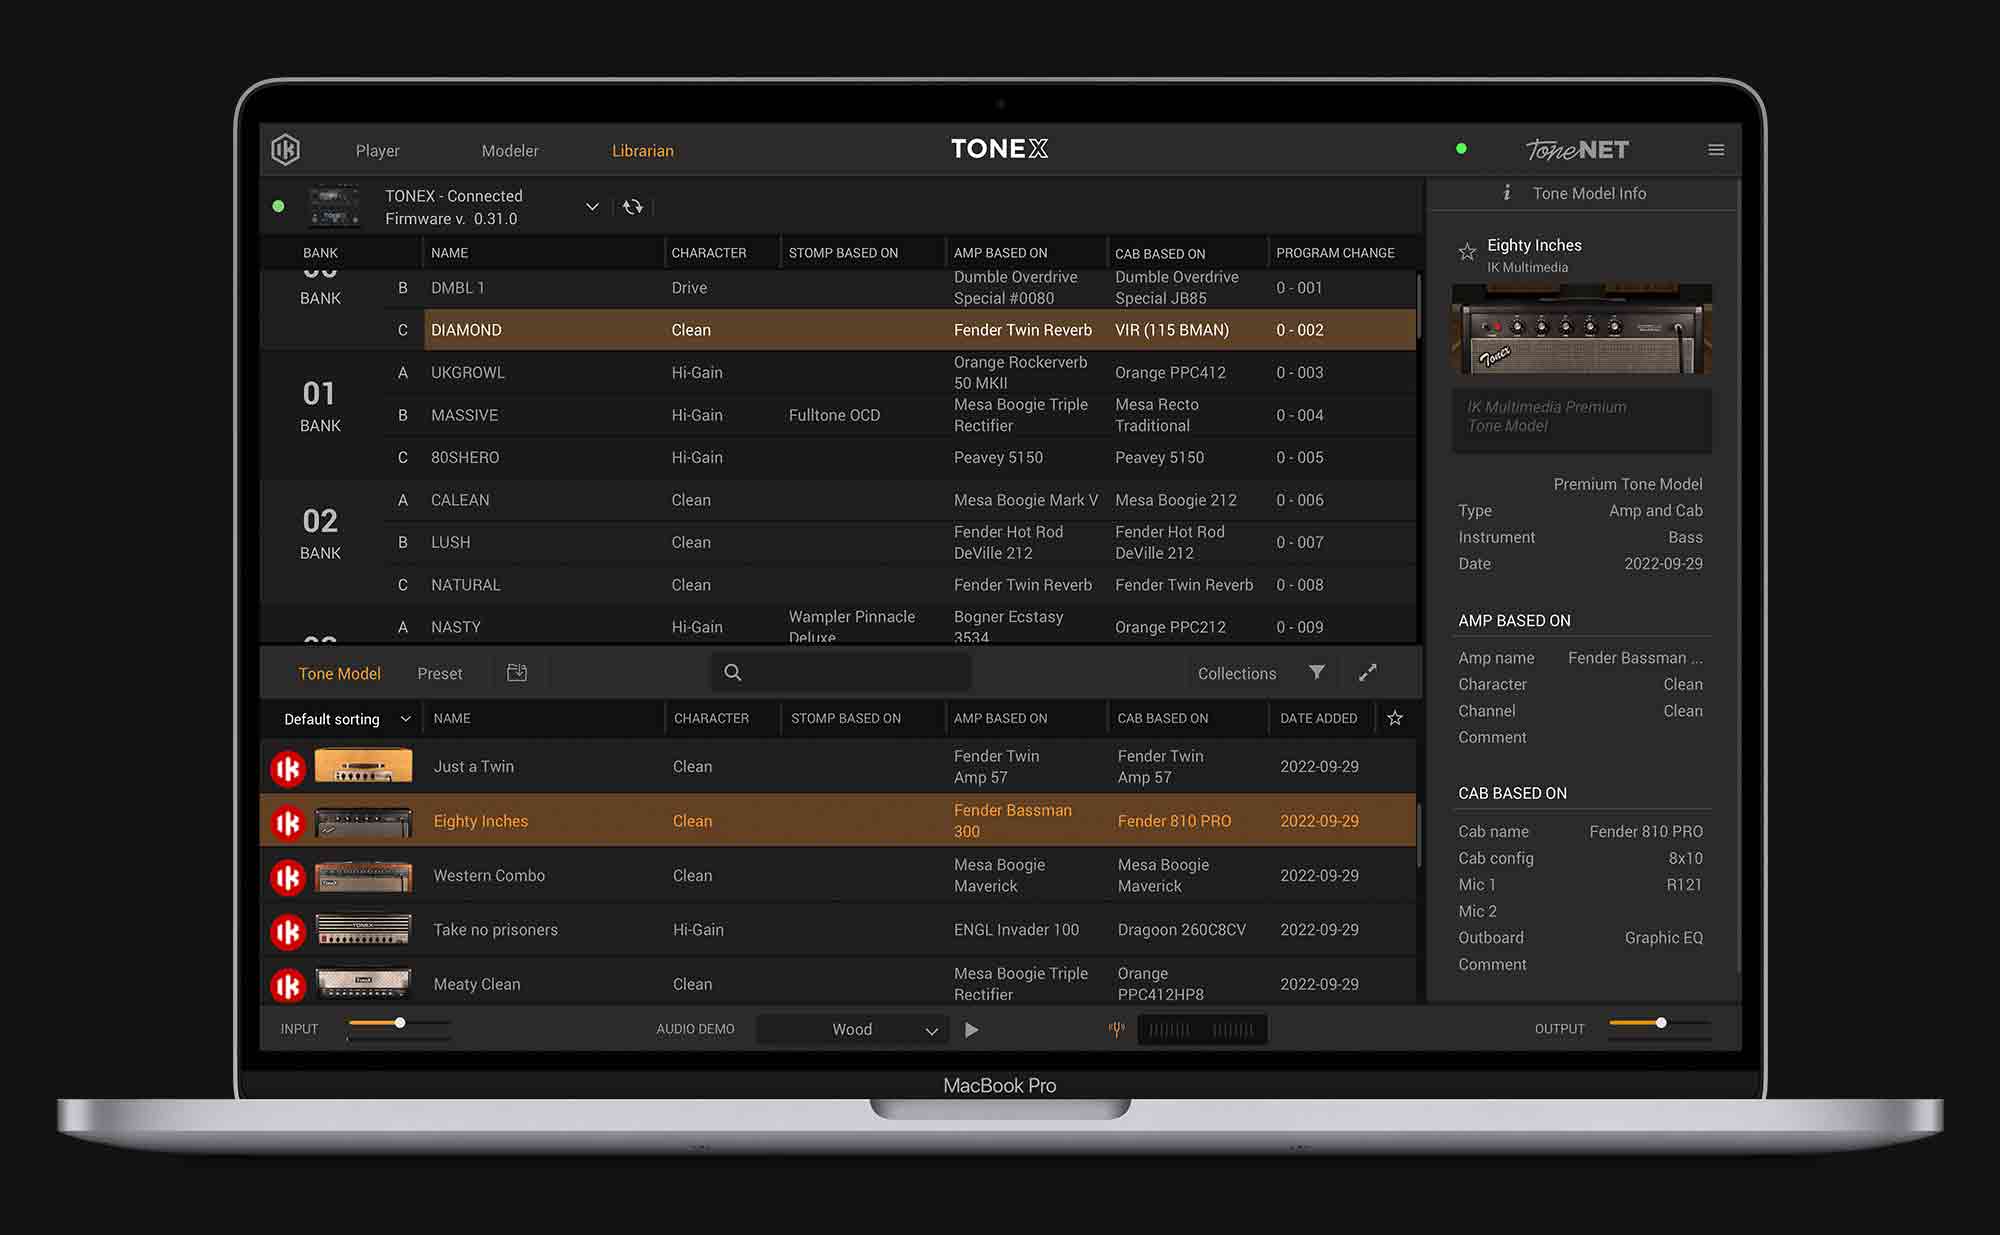Open the ToneNET logo link

pos(1577,150)
